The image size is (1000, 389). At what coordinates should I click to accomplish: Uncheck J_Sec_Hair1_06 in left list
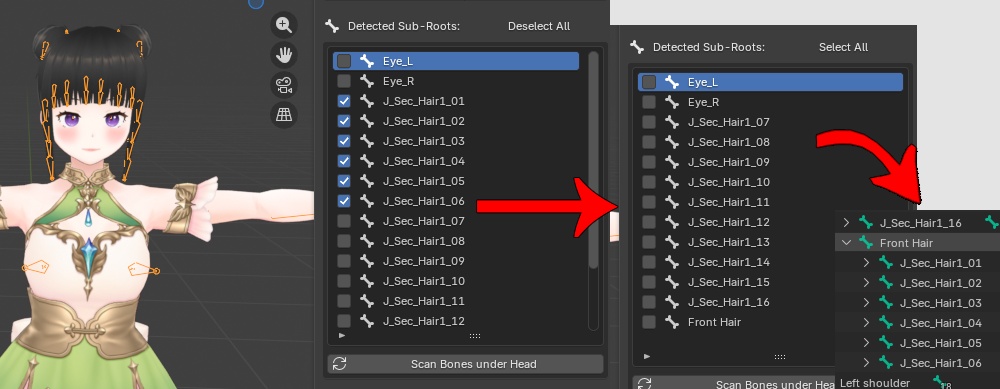click(x=344, y=201)
